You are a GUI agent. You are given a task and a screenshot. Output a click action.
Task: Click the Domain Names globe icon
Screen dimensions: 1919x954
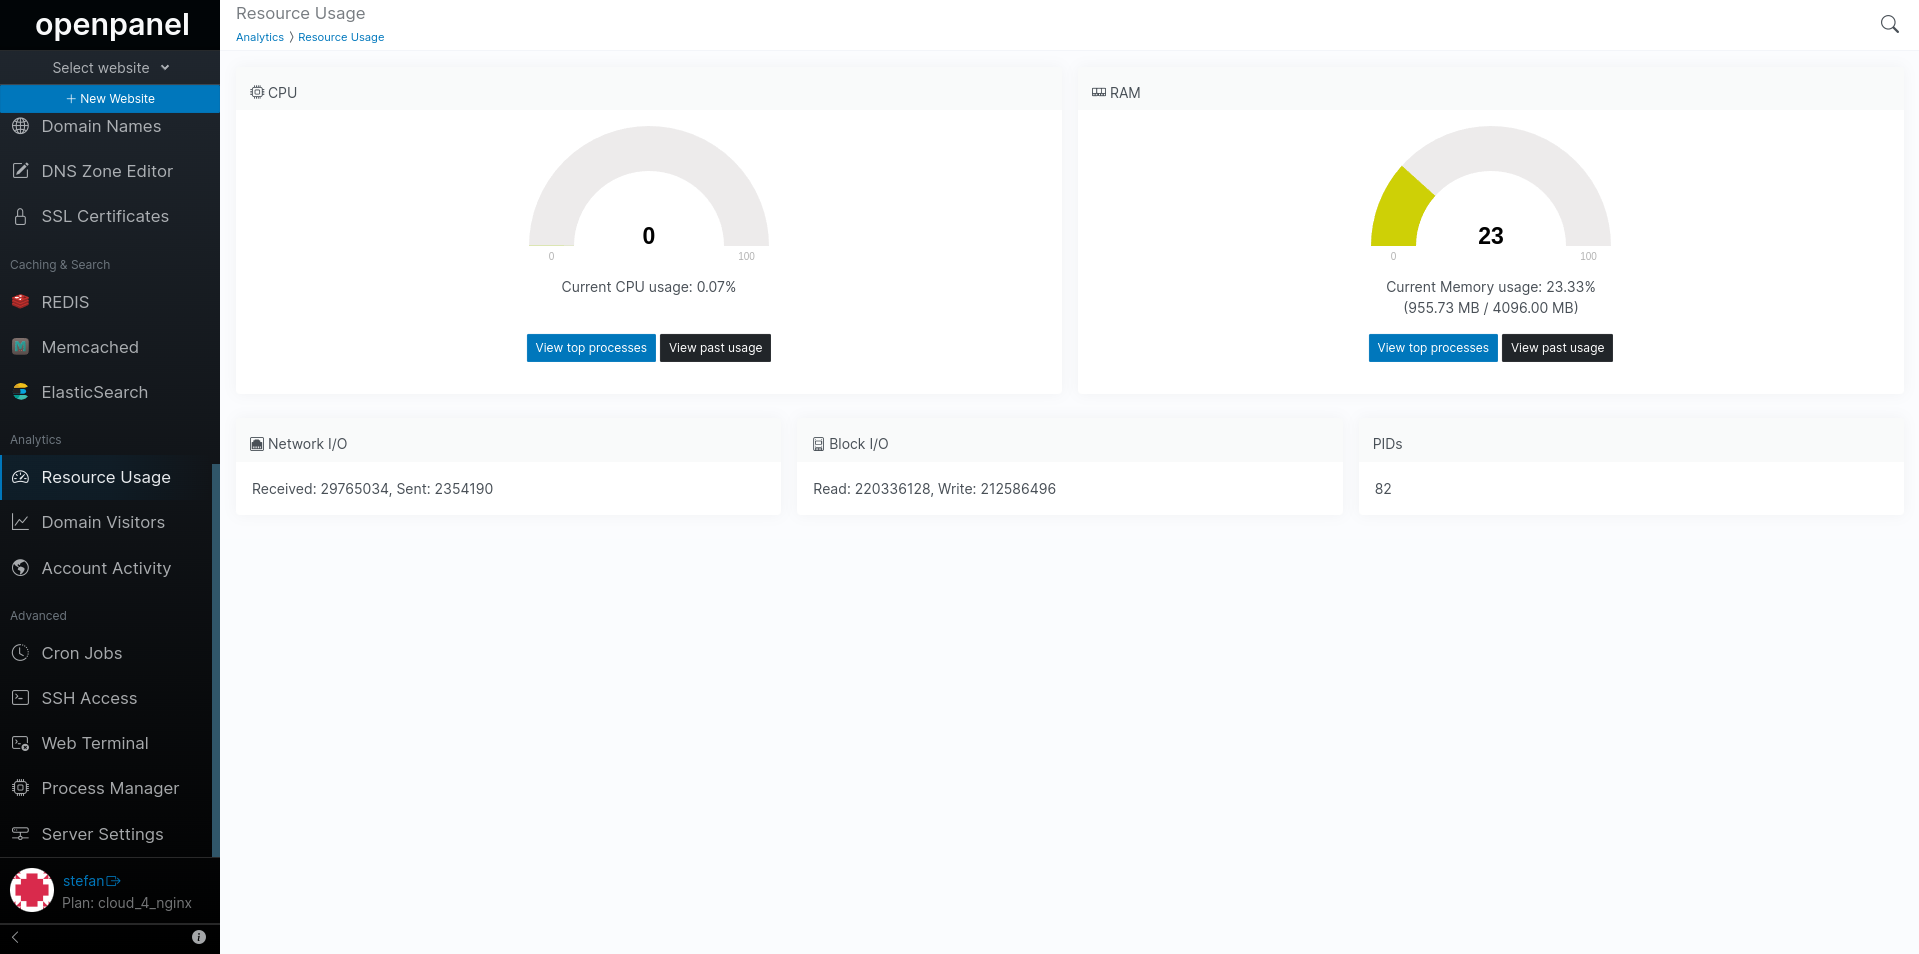[20, 126]
